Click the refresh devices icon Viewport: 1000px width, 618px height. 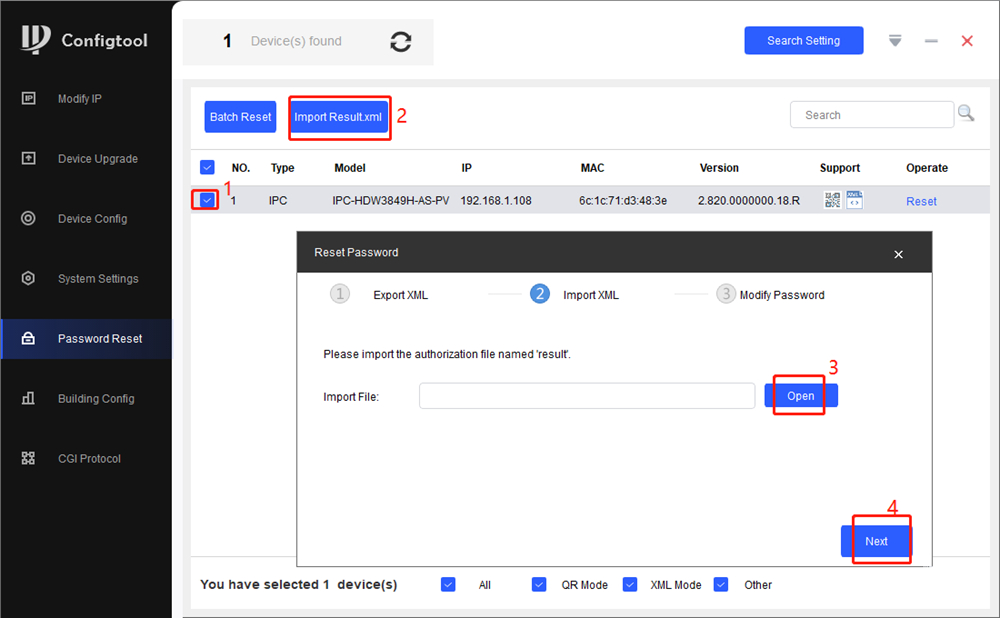point(401,42)
